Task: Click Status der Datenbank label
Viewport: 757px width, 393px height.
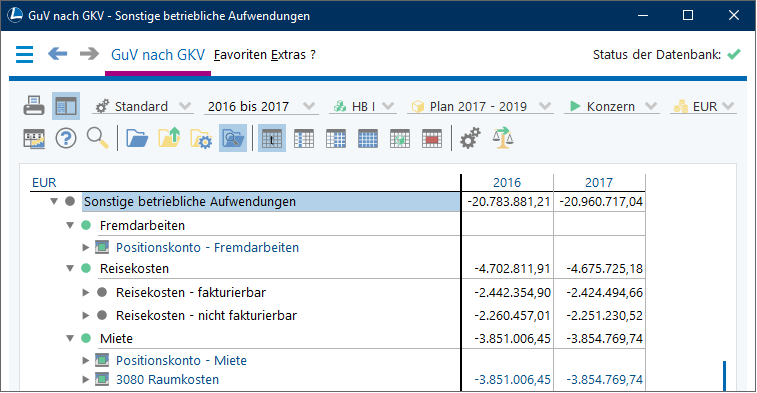Action: tap(657, 55)
